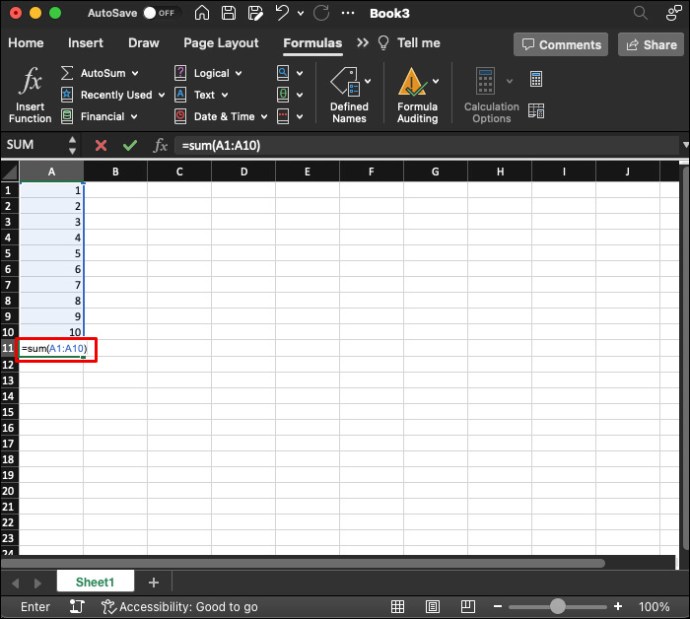The height and width of the screenshot is (619, 690).
Task: Open the Page Layout tab
Action: 221,43
